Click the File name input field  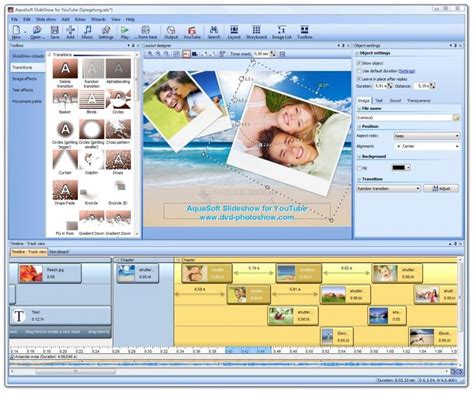point(404,117)
